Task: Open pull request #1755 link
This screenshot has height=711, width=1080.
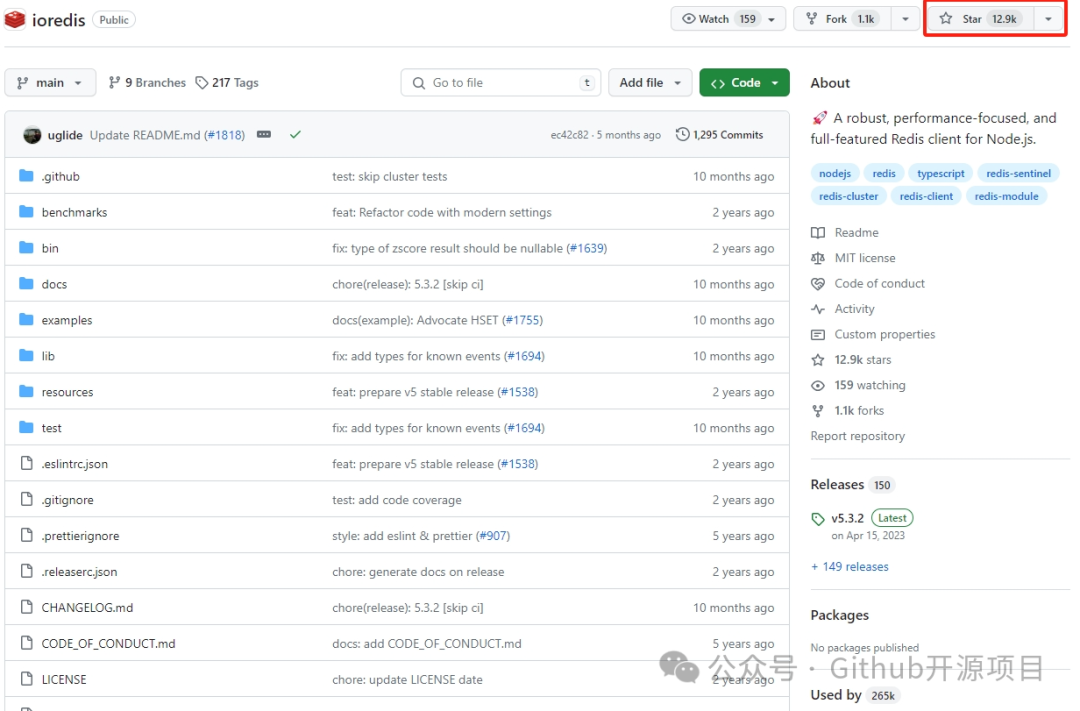Action: click(523, 320)
